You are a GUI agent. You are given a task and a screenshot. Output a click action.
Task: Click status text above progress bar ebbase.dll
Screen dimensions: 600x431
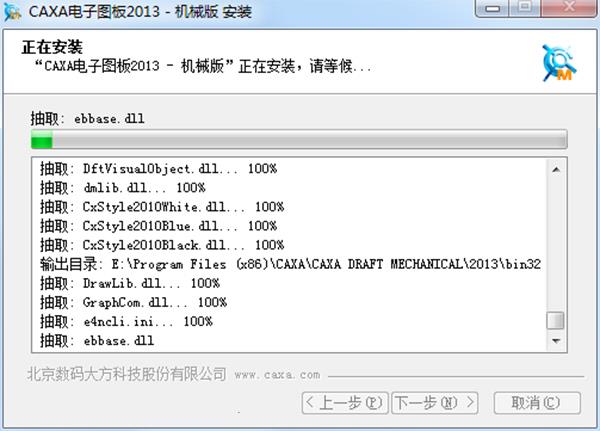88,119
